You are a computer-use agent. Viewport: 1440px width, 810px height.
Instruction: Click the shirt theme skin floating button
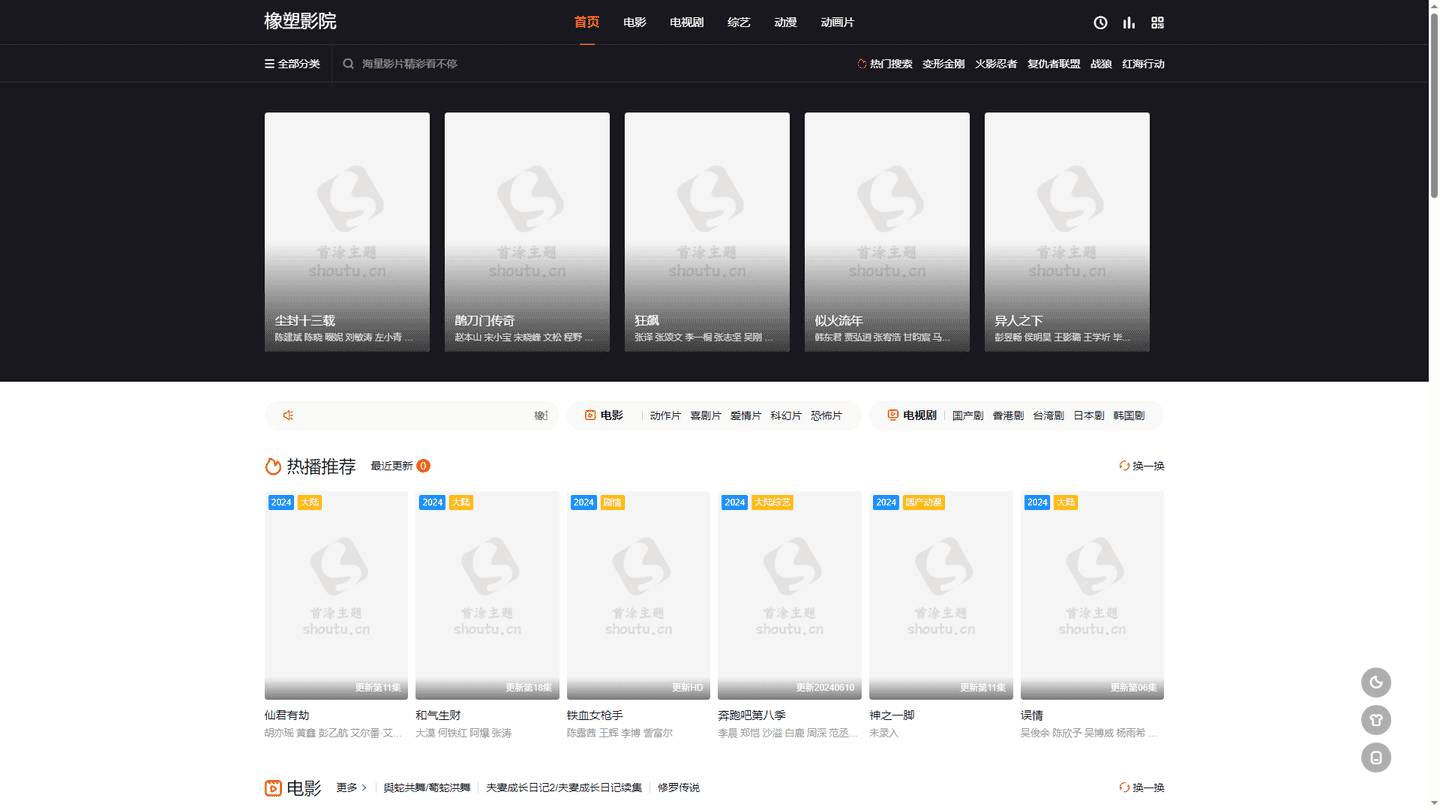[1376, 720]
